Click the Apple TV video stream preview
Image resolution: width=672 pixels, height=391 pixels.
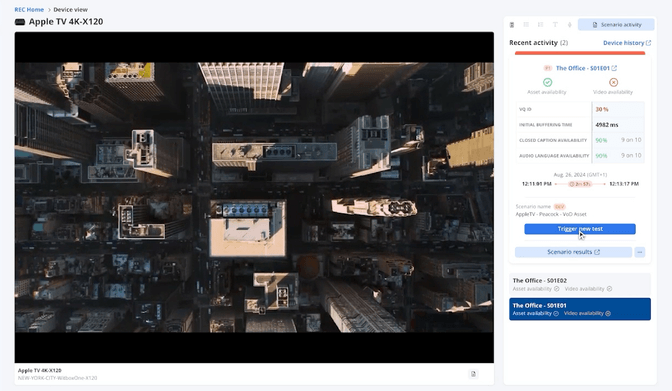click(254, 197)
